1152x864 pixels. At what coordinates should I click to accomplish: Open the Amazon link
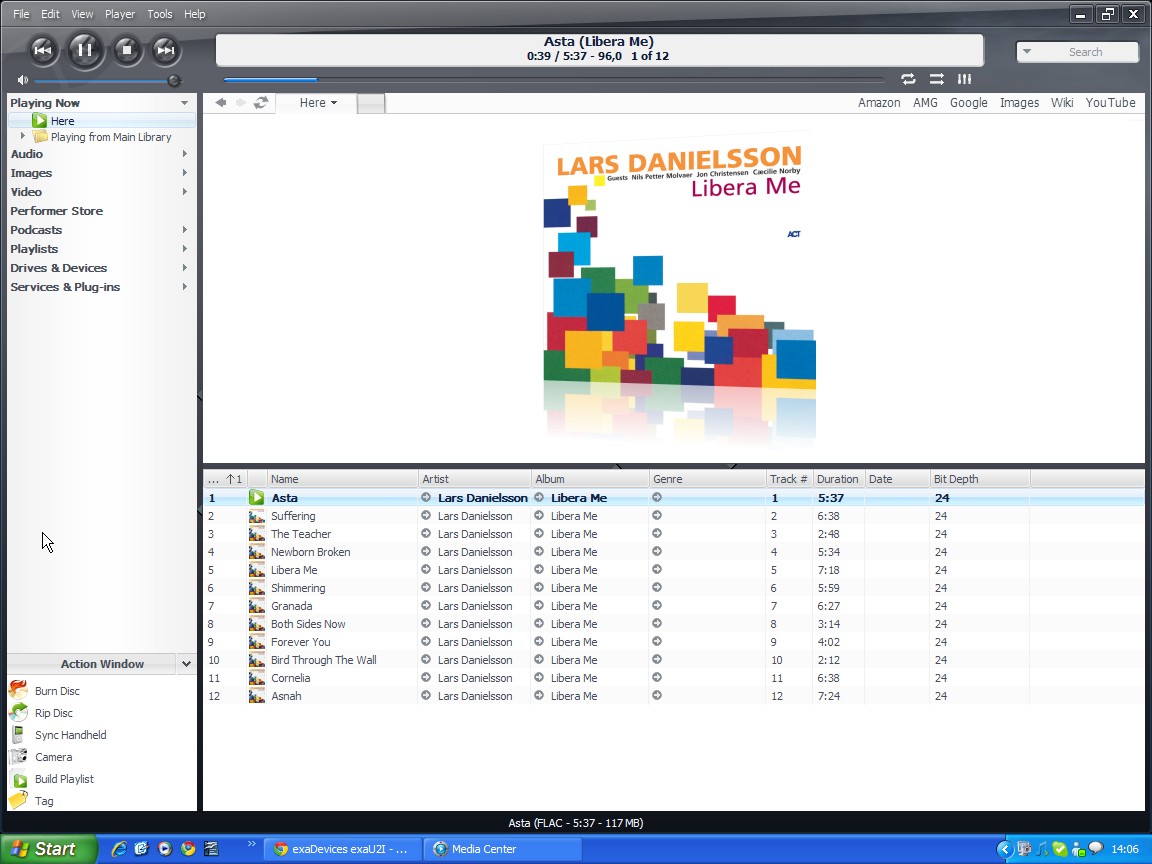pos(879,103)
